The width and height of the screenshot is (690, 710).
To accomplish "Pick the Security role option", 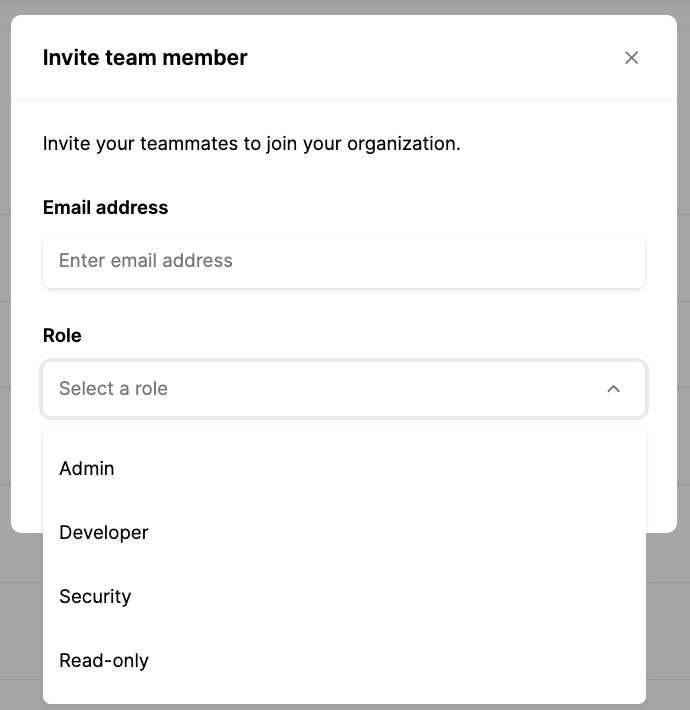I will pyautogui.click(x=344, y=596).
